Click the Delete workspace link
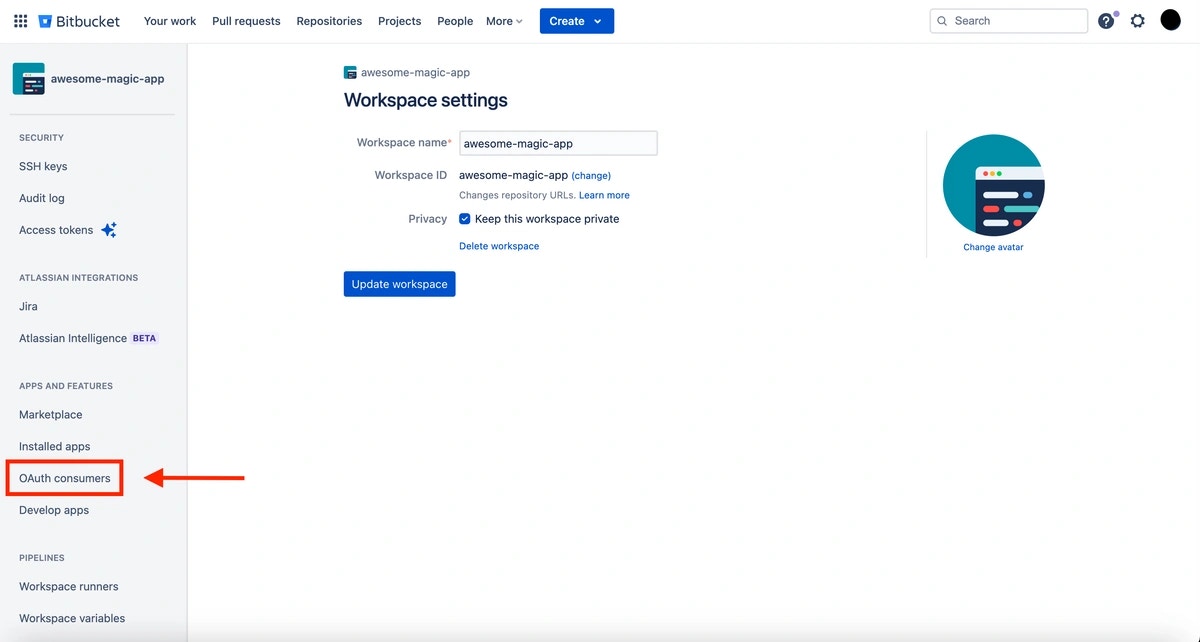 click(x=498, y=245)
